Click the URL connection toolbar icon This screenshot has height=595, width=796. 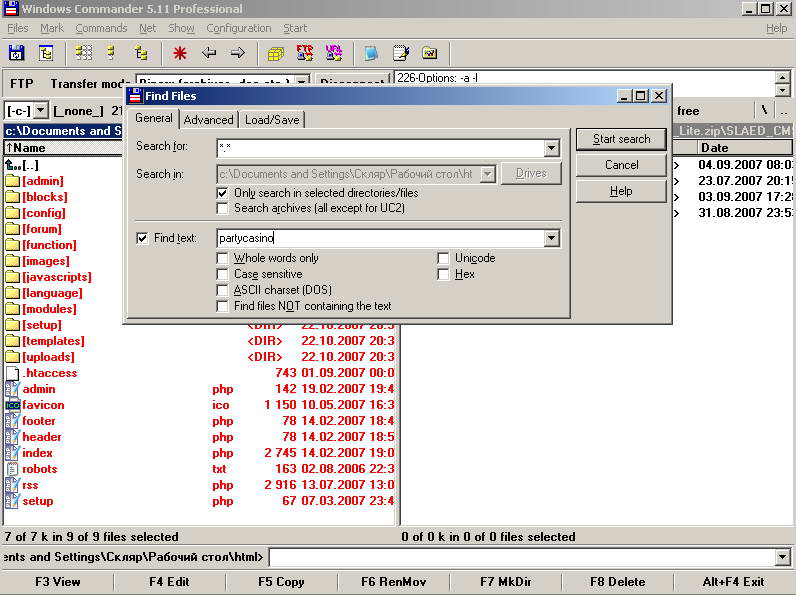(x=333, y=53)
